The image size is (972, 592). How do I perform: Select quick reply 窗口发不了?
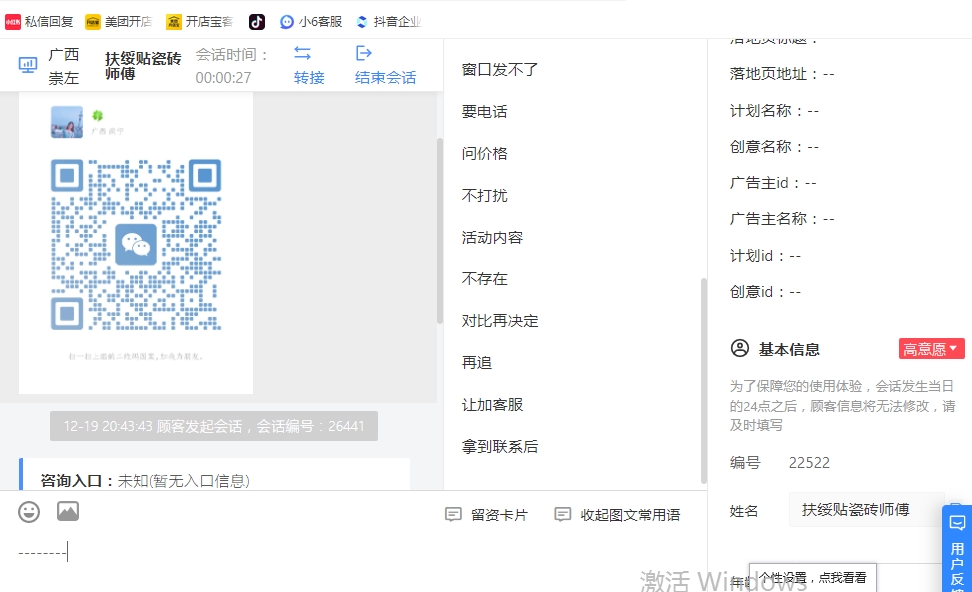[x=500, y=69]
